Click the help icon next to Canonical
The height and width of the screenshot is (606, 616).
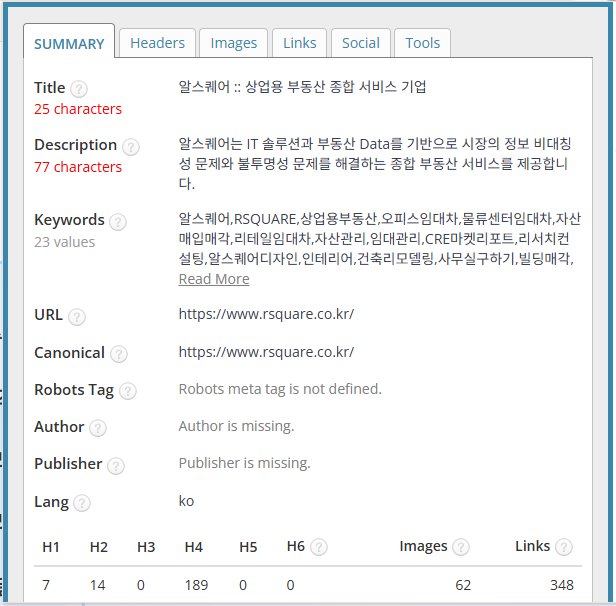tap(119, 354)
